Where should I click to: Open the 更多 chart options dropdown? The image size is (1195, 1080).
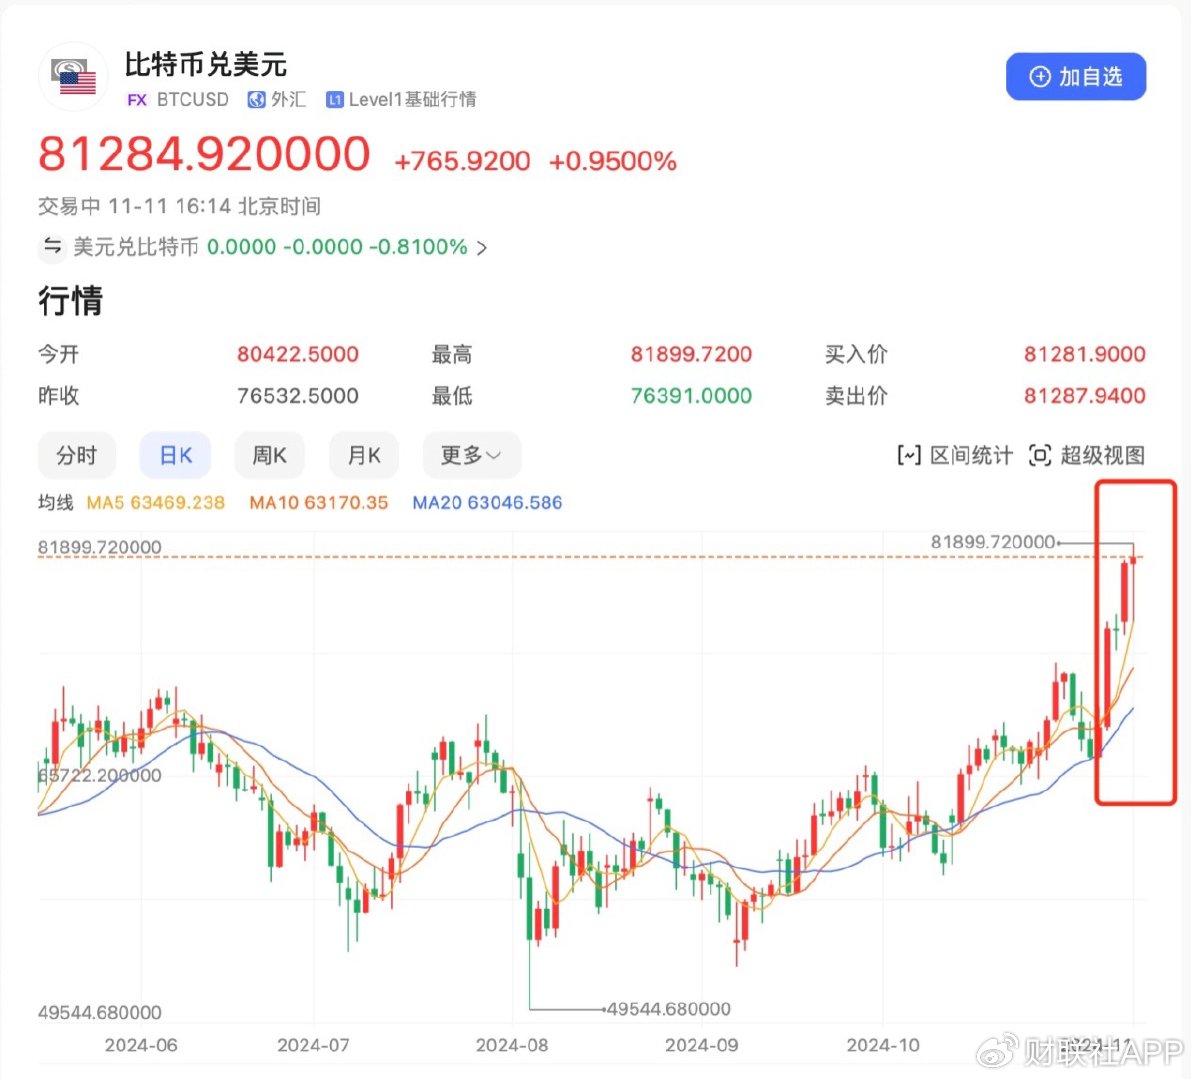coord(471,455)
